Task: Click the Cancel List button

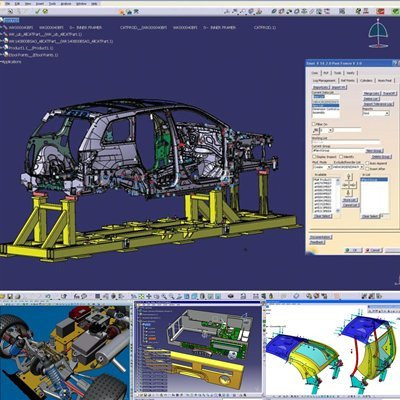Action: tap(351, 205)
